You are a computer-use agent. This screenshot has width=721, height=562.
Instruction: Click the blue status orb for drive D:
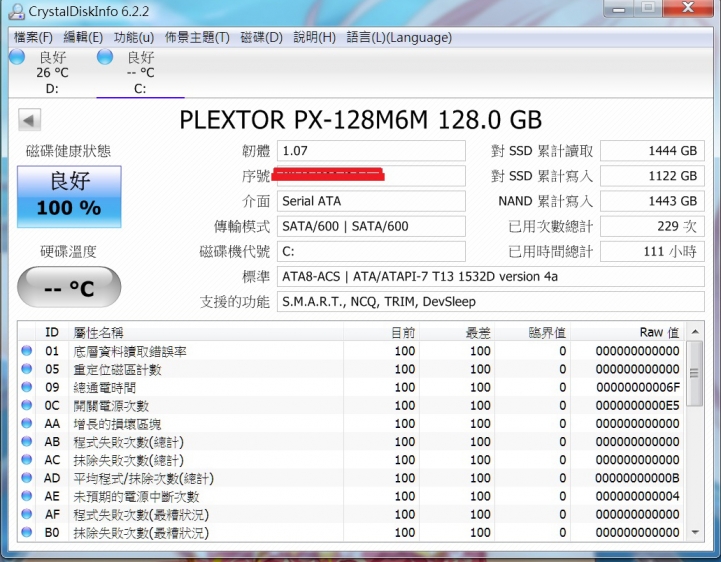pos(17,57)
